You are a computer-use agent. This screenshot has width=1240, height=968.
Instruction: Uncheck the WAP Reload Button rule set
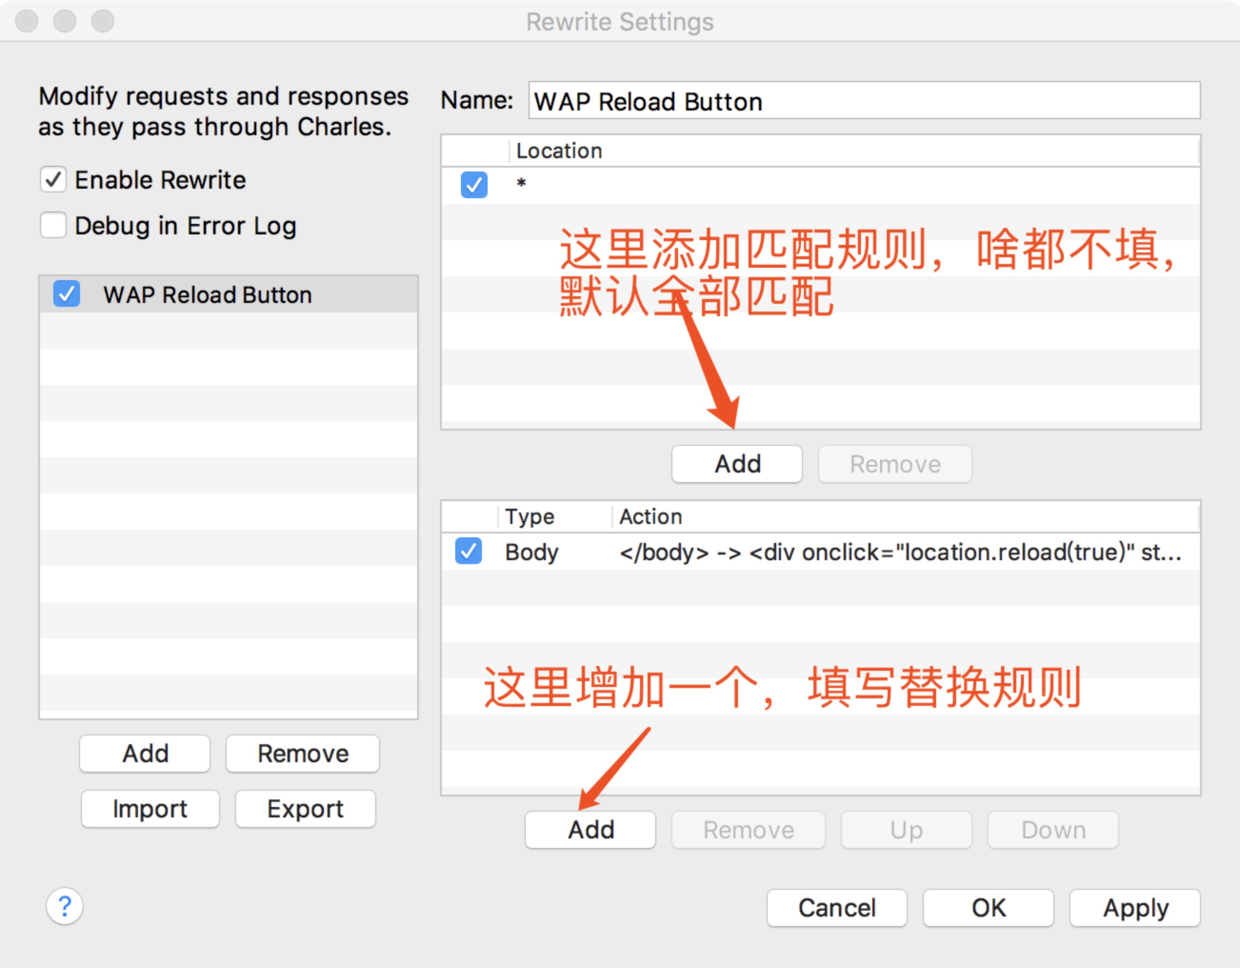pyautogui.click(x=67, y=294)
